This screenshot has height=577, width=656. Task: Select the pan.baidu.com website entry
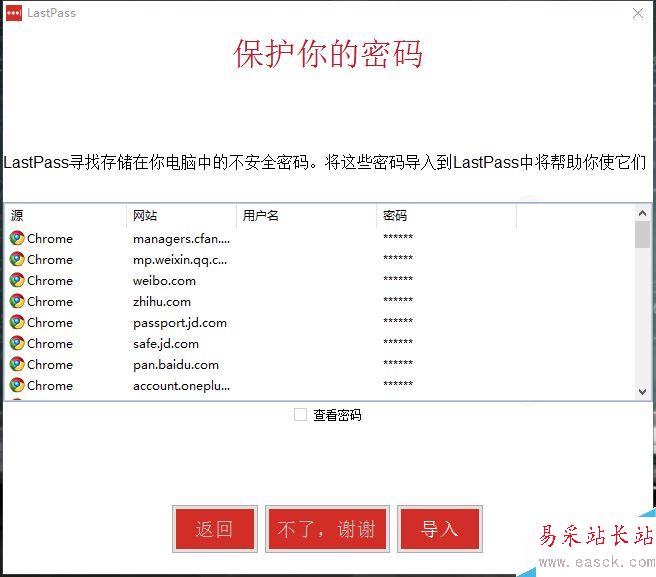[176, 365]
